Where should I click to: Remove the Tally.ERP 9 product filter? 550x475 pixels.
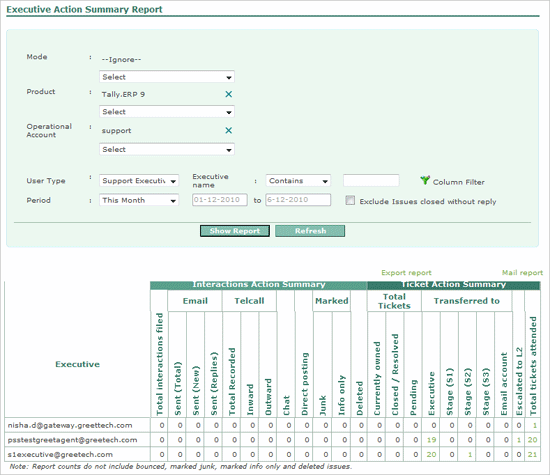click(x=228, y=94)
